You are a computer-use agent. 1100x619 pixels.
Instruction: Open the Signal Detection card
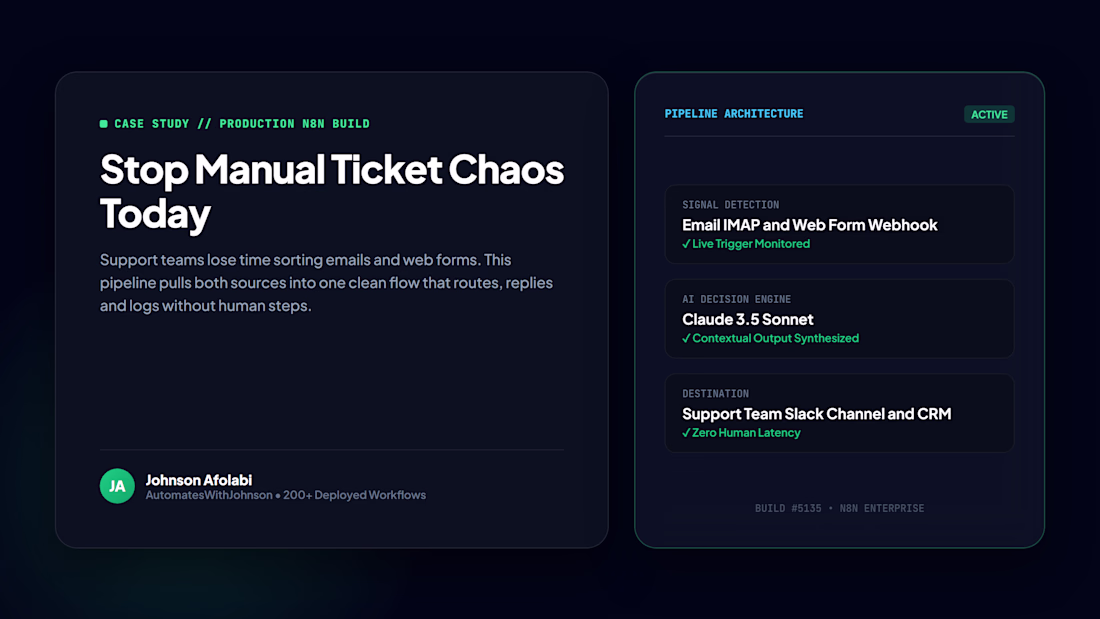click(839, 224)
